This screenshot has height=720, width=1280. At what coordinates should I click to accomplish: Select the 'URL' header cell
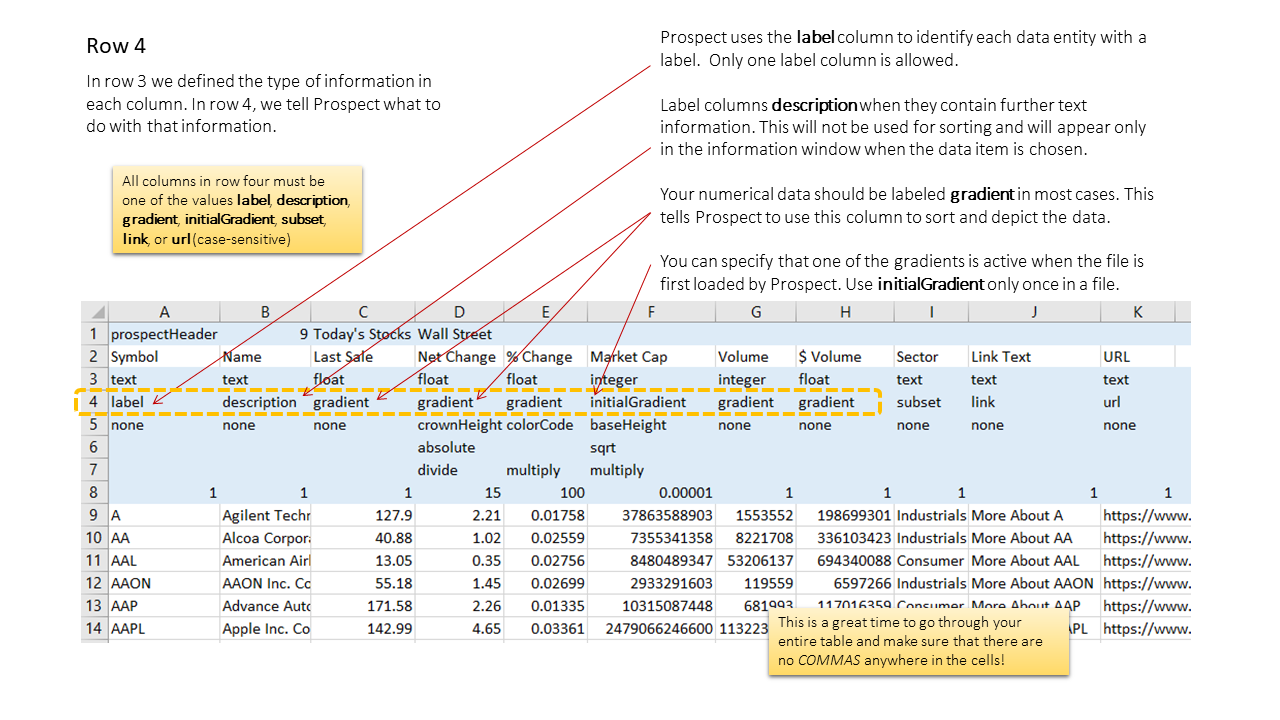(x=1138, y=357)
